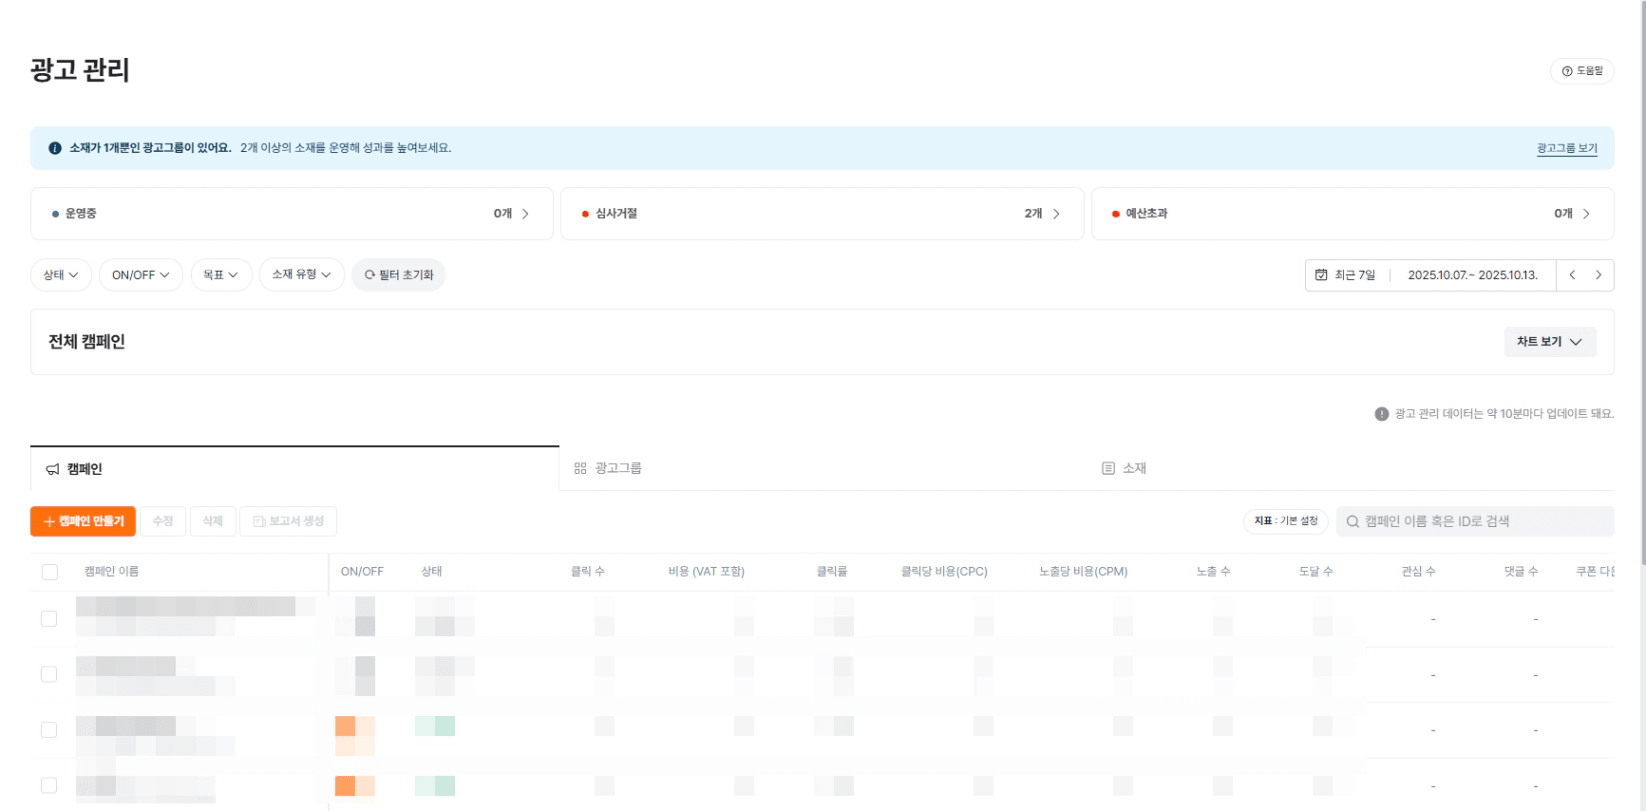Open 예산초과 status card arrow
This screenshot has height=811, width=1646.
click(x=1586, y=214)
